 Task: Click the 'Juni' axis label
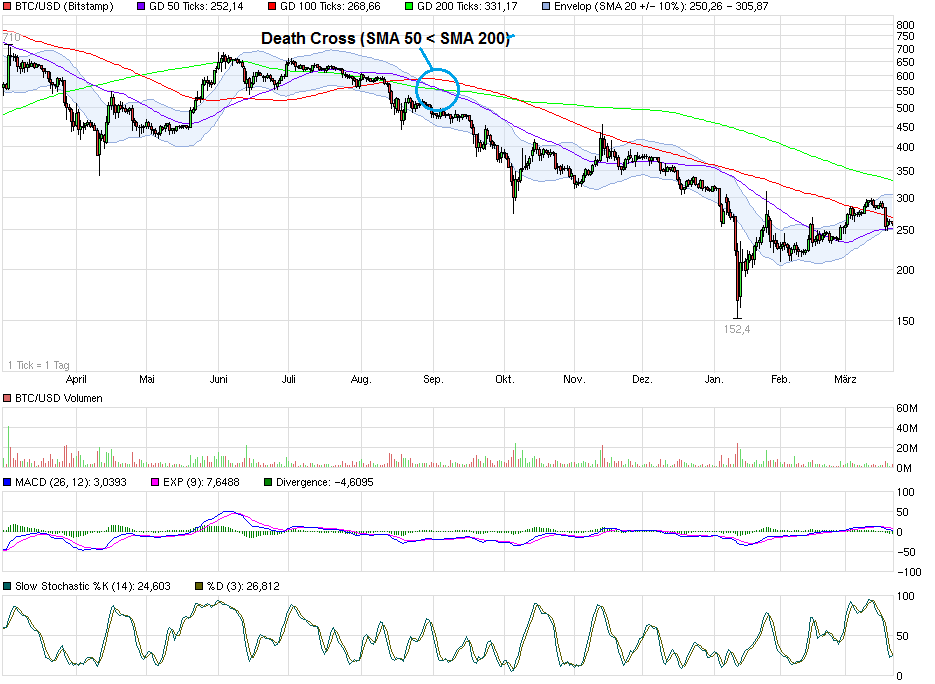pos(219,379)
